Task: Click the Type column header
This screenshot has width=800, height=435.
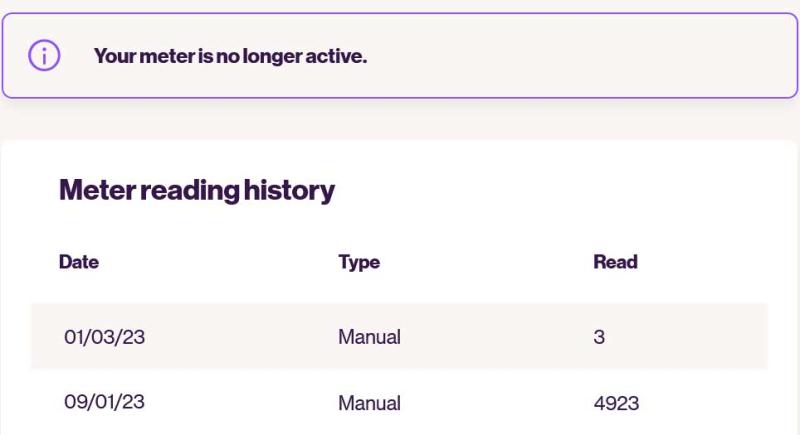Action: (x=359, y=263)
